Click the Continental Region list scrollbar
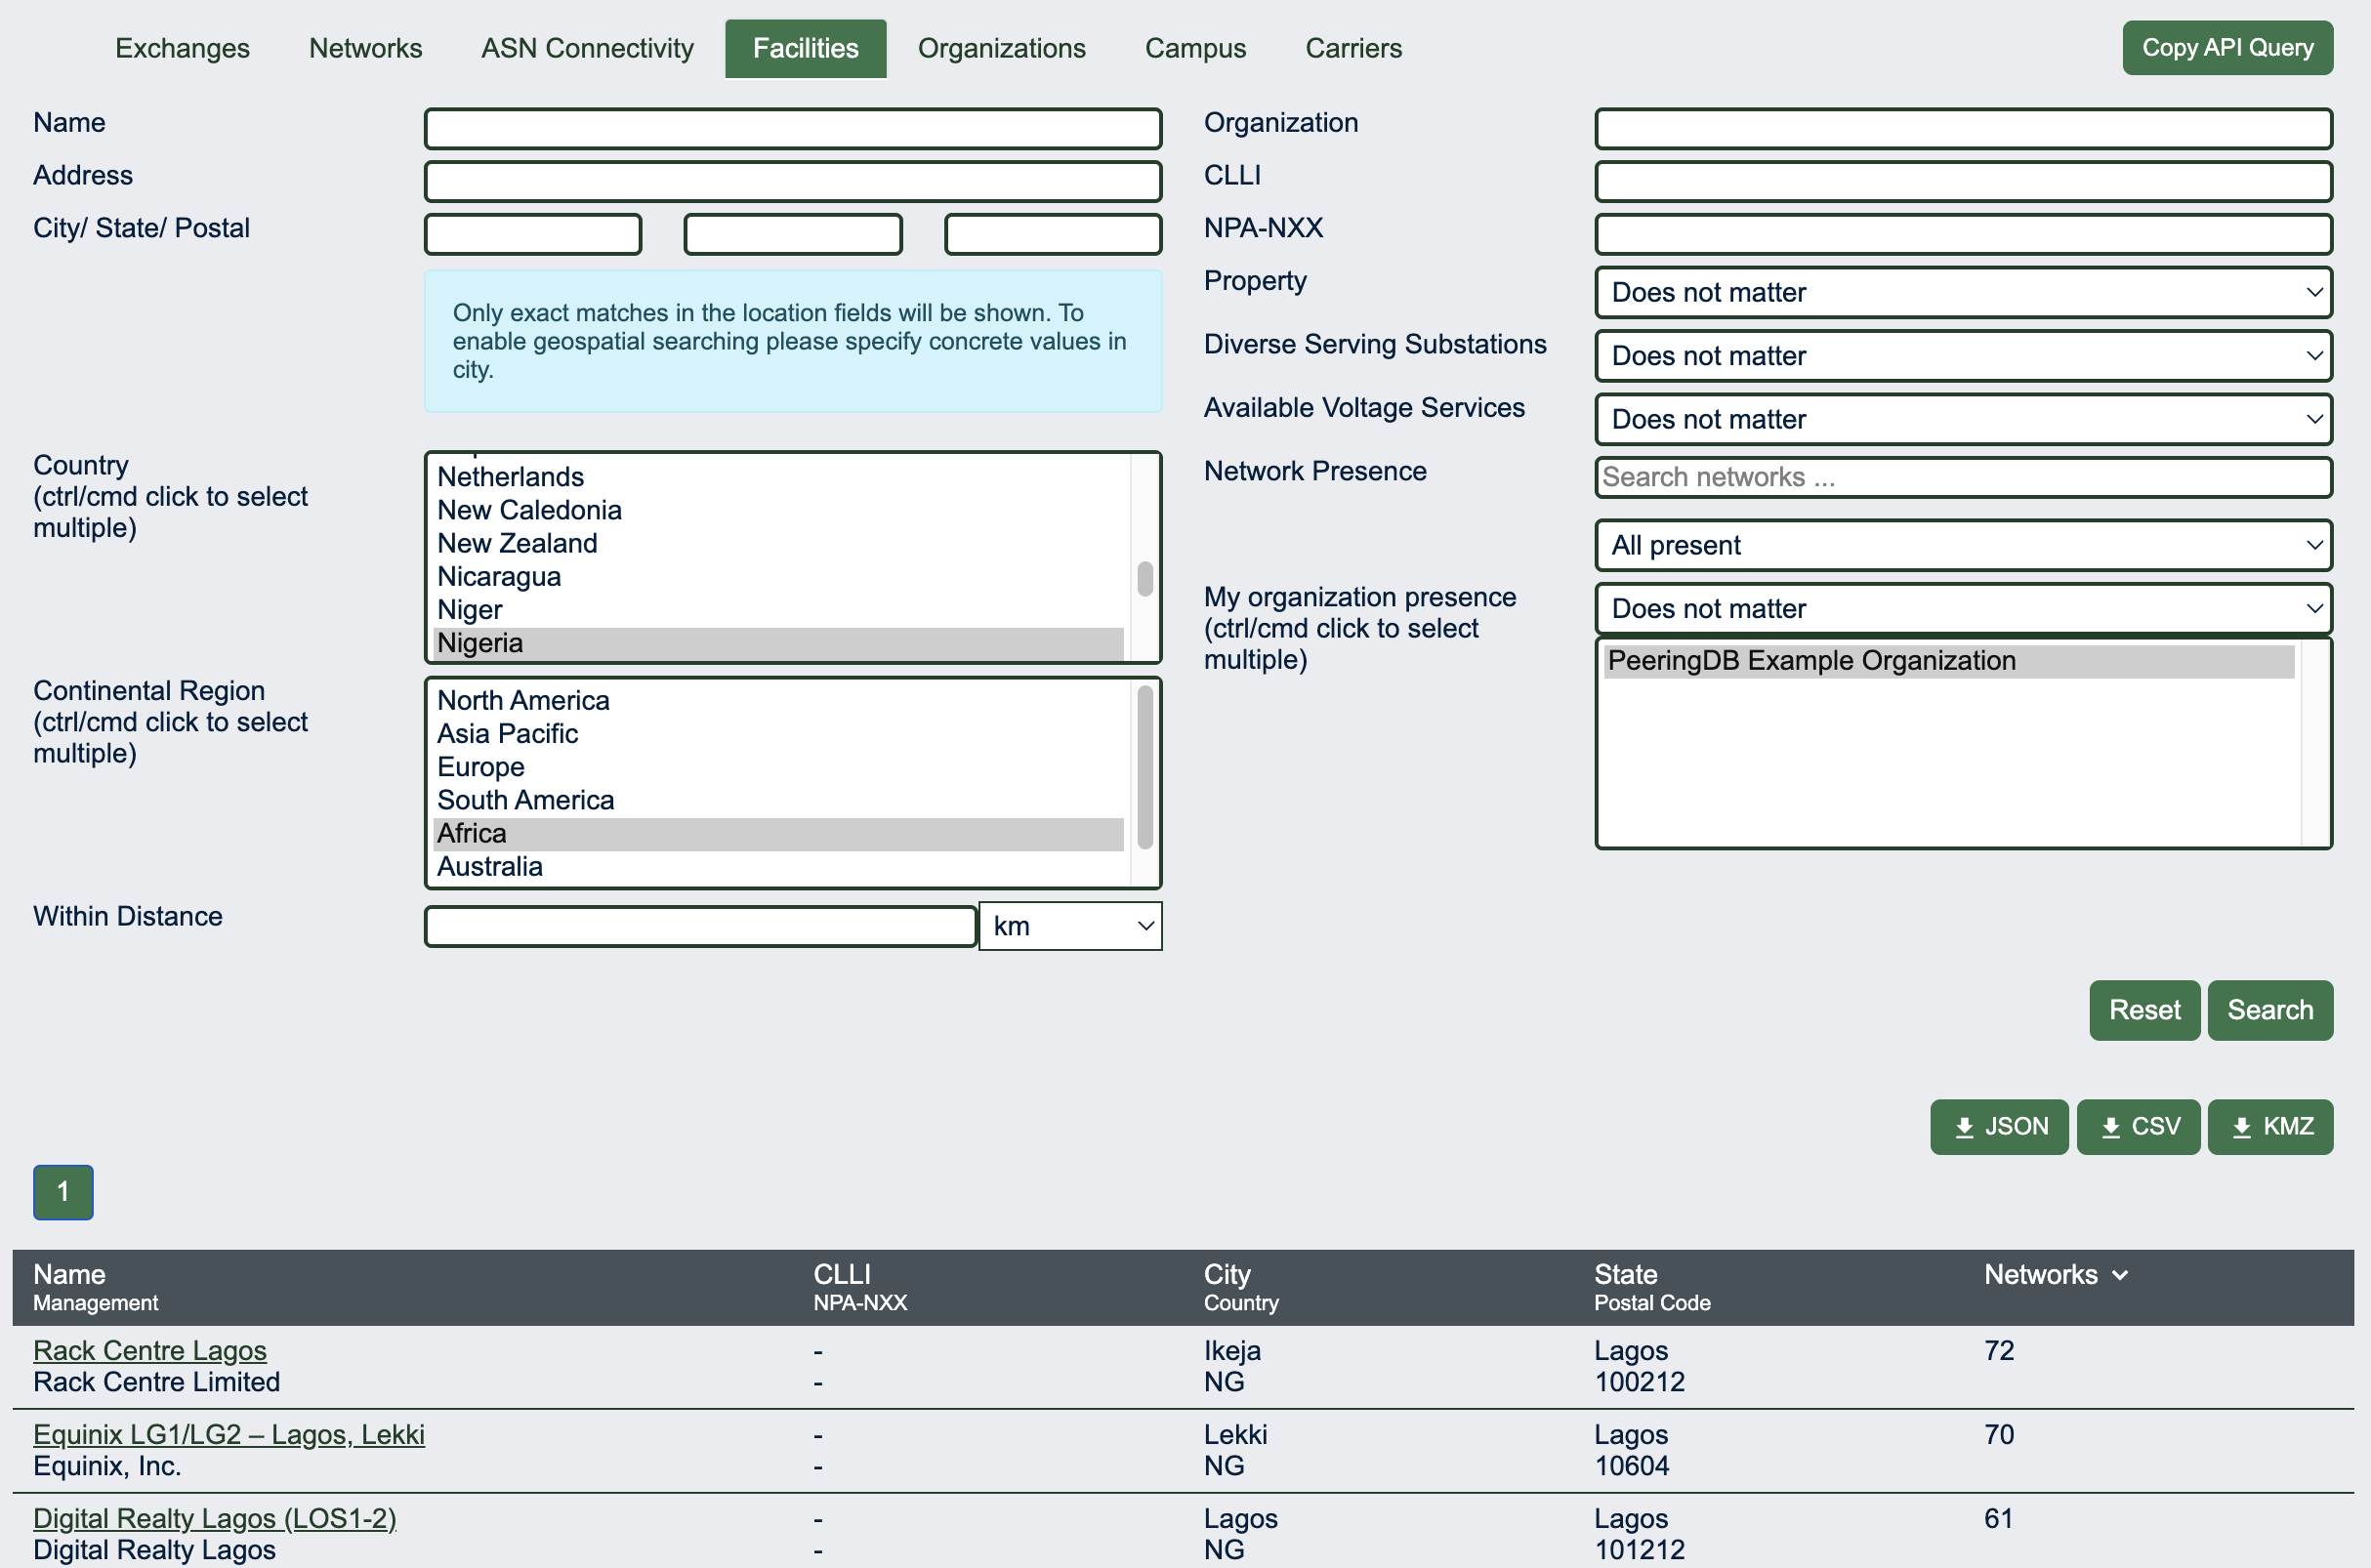 pos(1144,767)
